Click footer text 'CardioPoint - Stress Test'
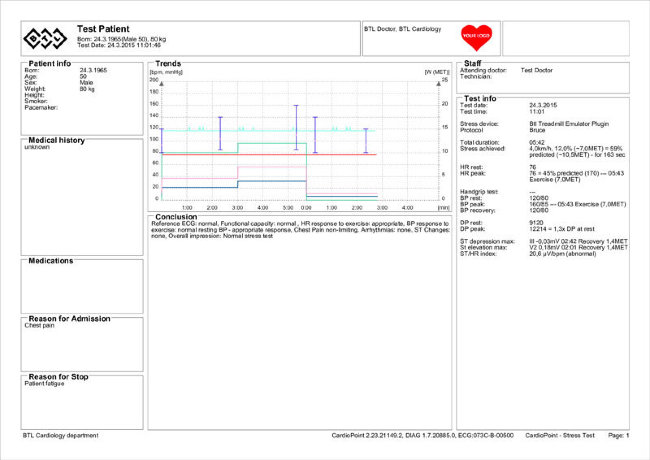The width and height of the screenshot is (650, 460). 560,436
